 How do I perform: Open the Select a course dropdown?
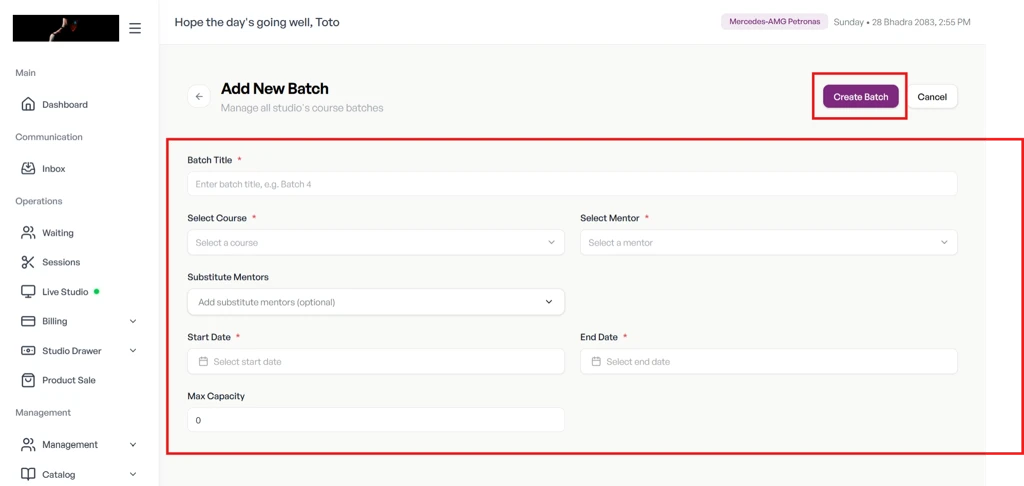376,242
